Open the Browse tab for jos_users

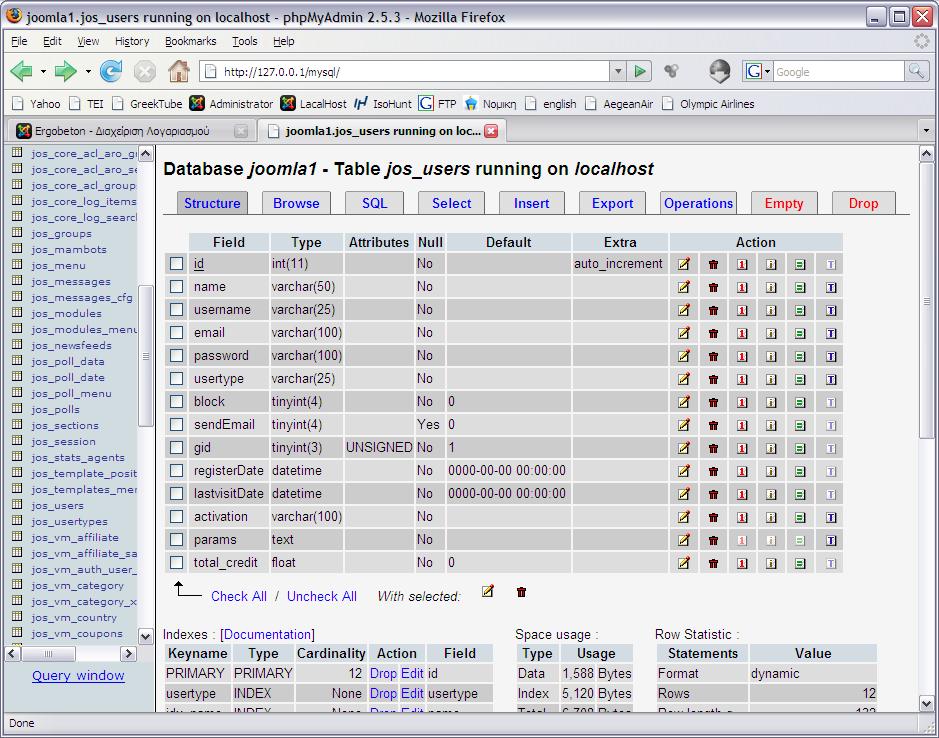296,203
